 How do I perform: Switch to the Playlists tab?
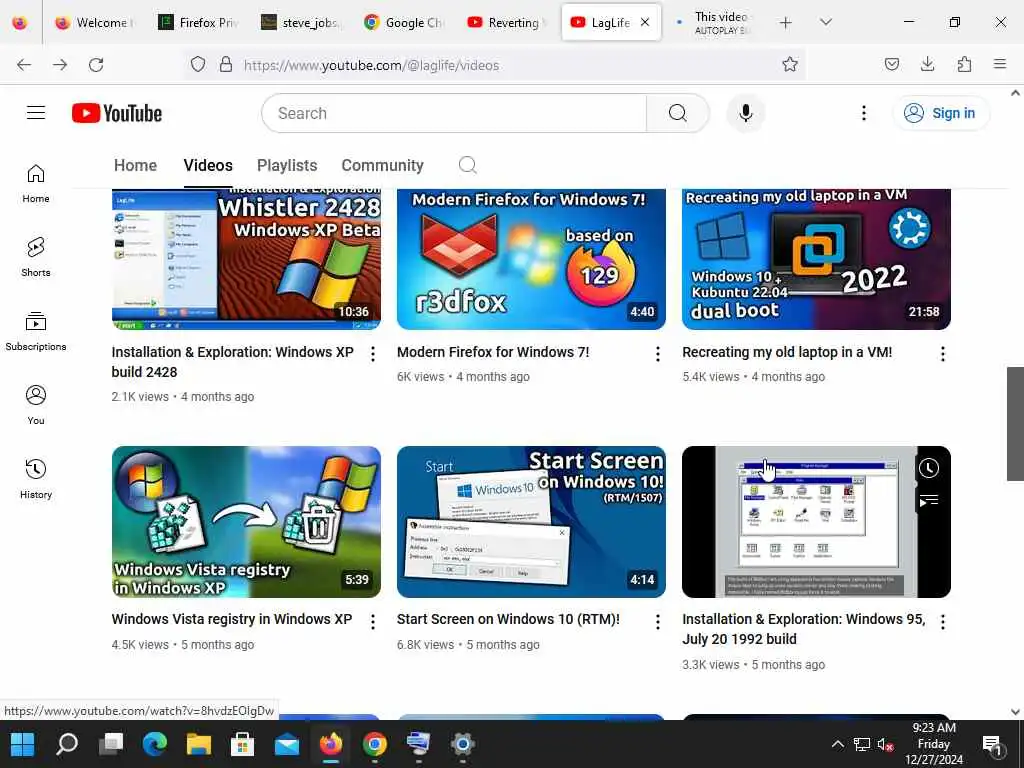287,165
